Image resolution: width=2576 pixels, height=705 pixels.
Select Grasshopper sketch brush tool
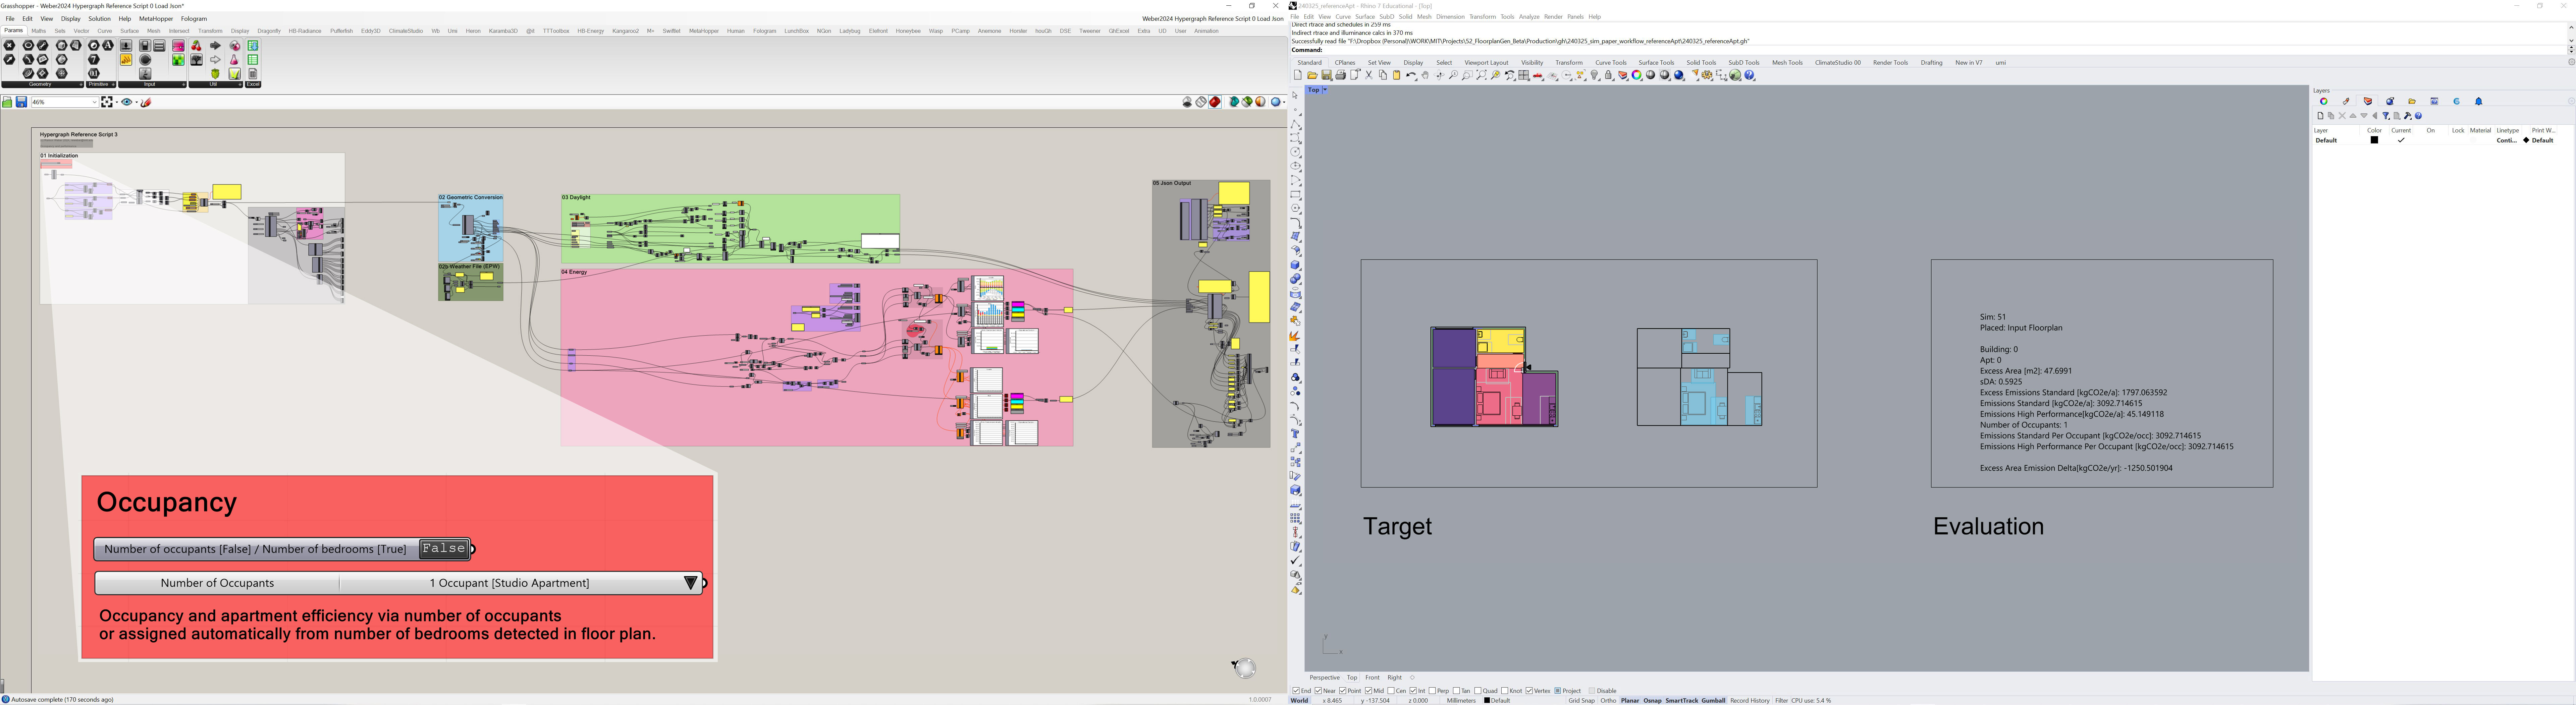(146, 102)
